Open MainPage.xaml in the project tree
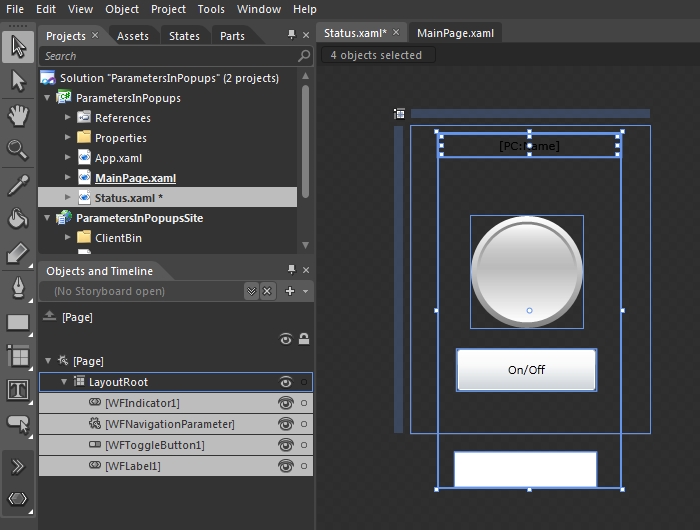 pyautogui.click(x=135, y=178)
